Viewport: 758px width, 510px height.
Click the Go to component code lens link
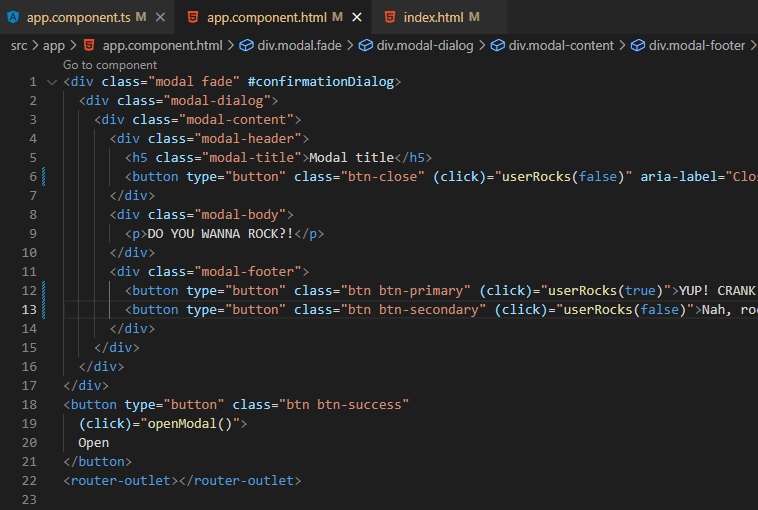pos(110,64)
